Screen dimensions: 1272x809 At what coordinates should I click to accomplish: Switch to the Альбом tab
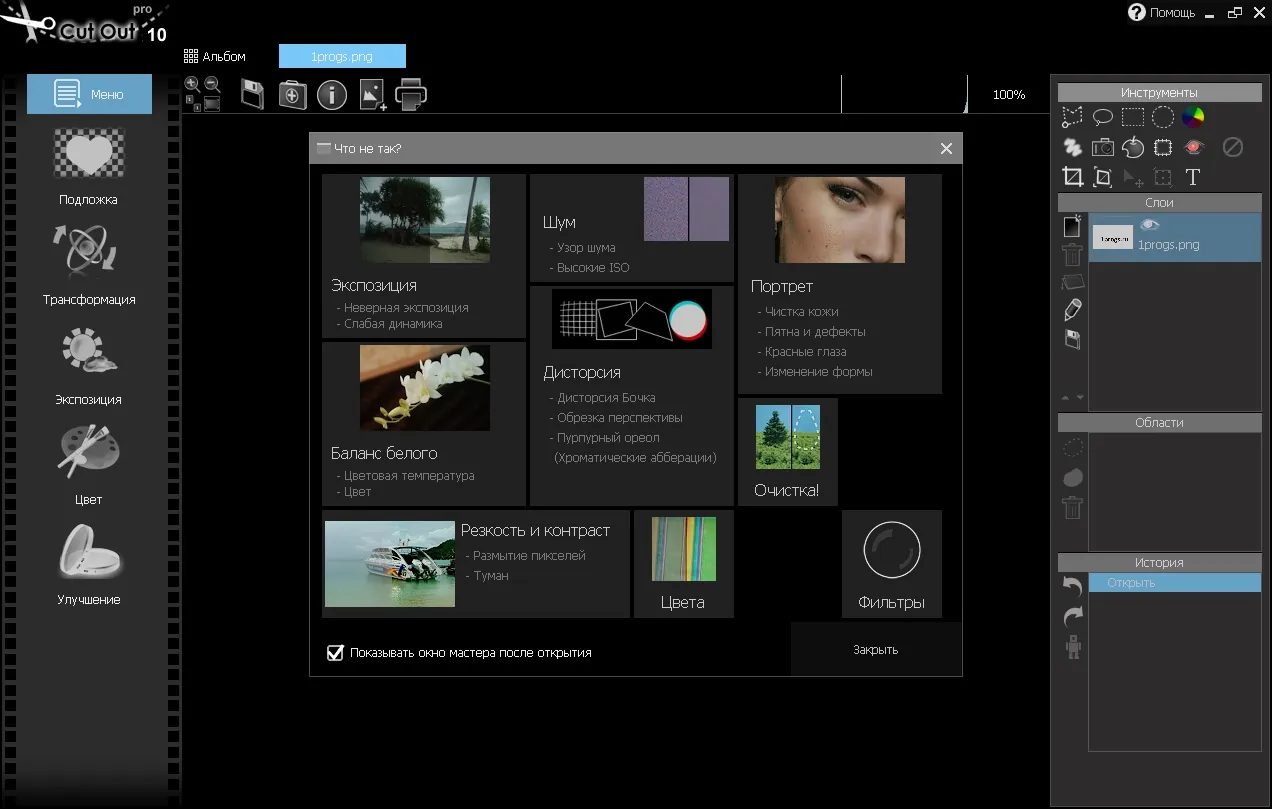coord(215,56)
